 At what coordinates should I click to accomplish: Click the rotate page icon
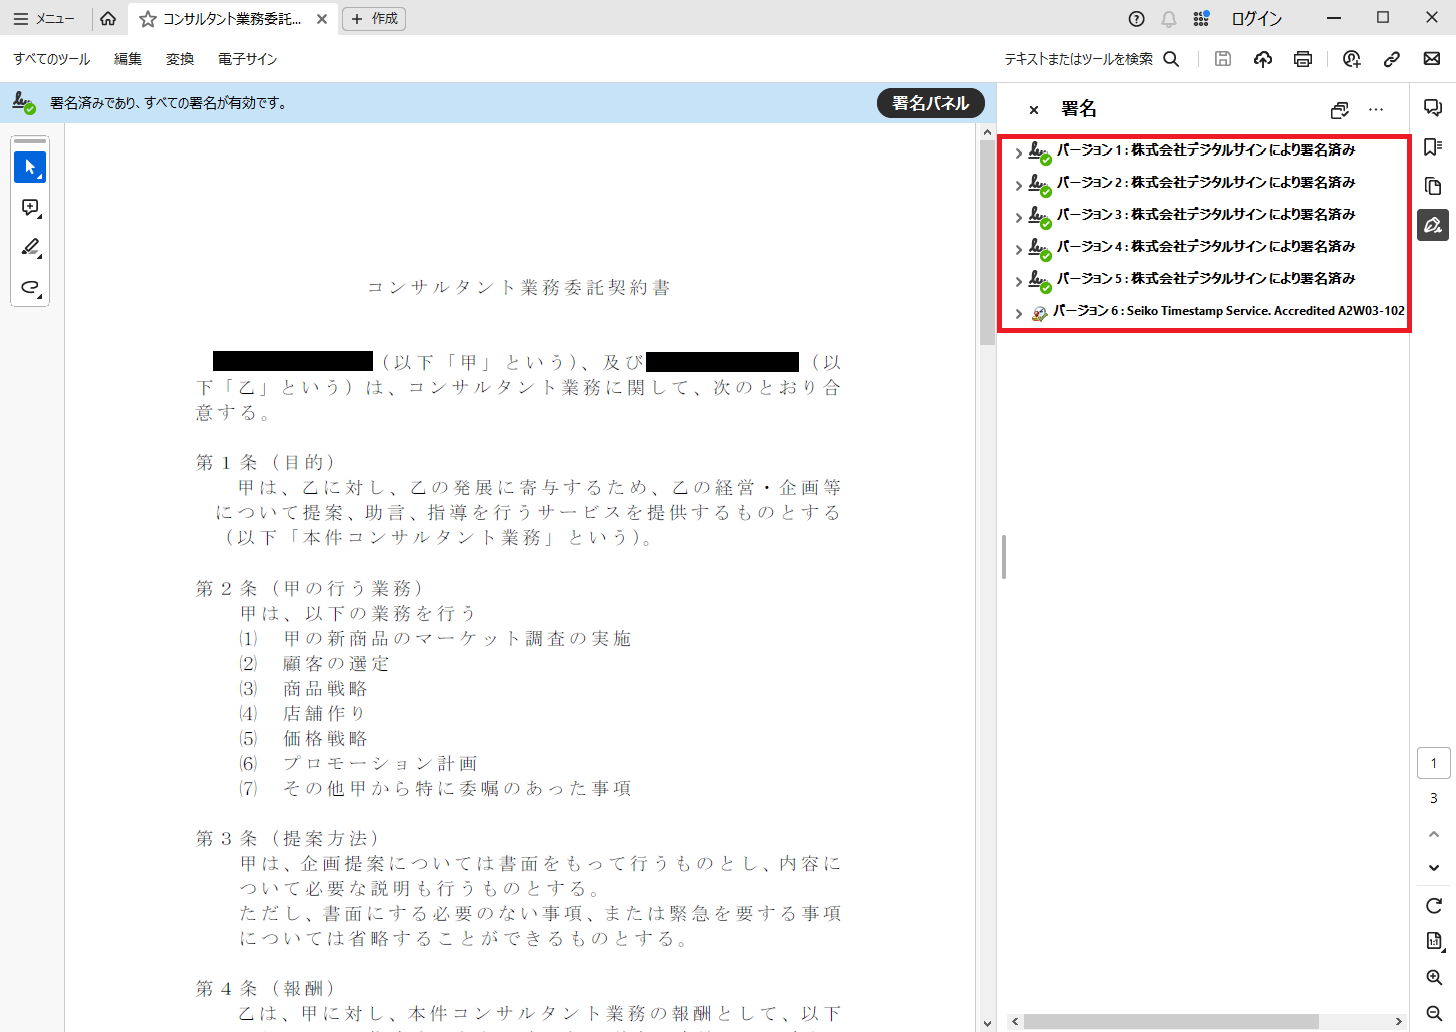(x=1433, y=905)
